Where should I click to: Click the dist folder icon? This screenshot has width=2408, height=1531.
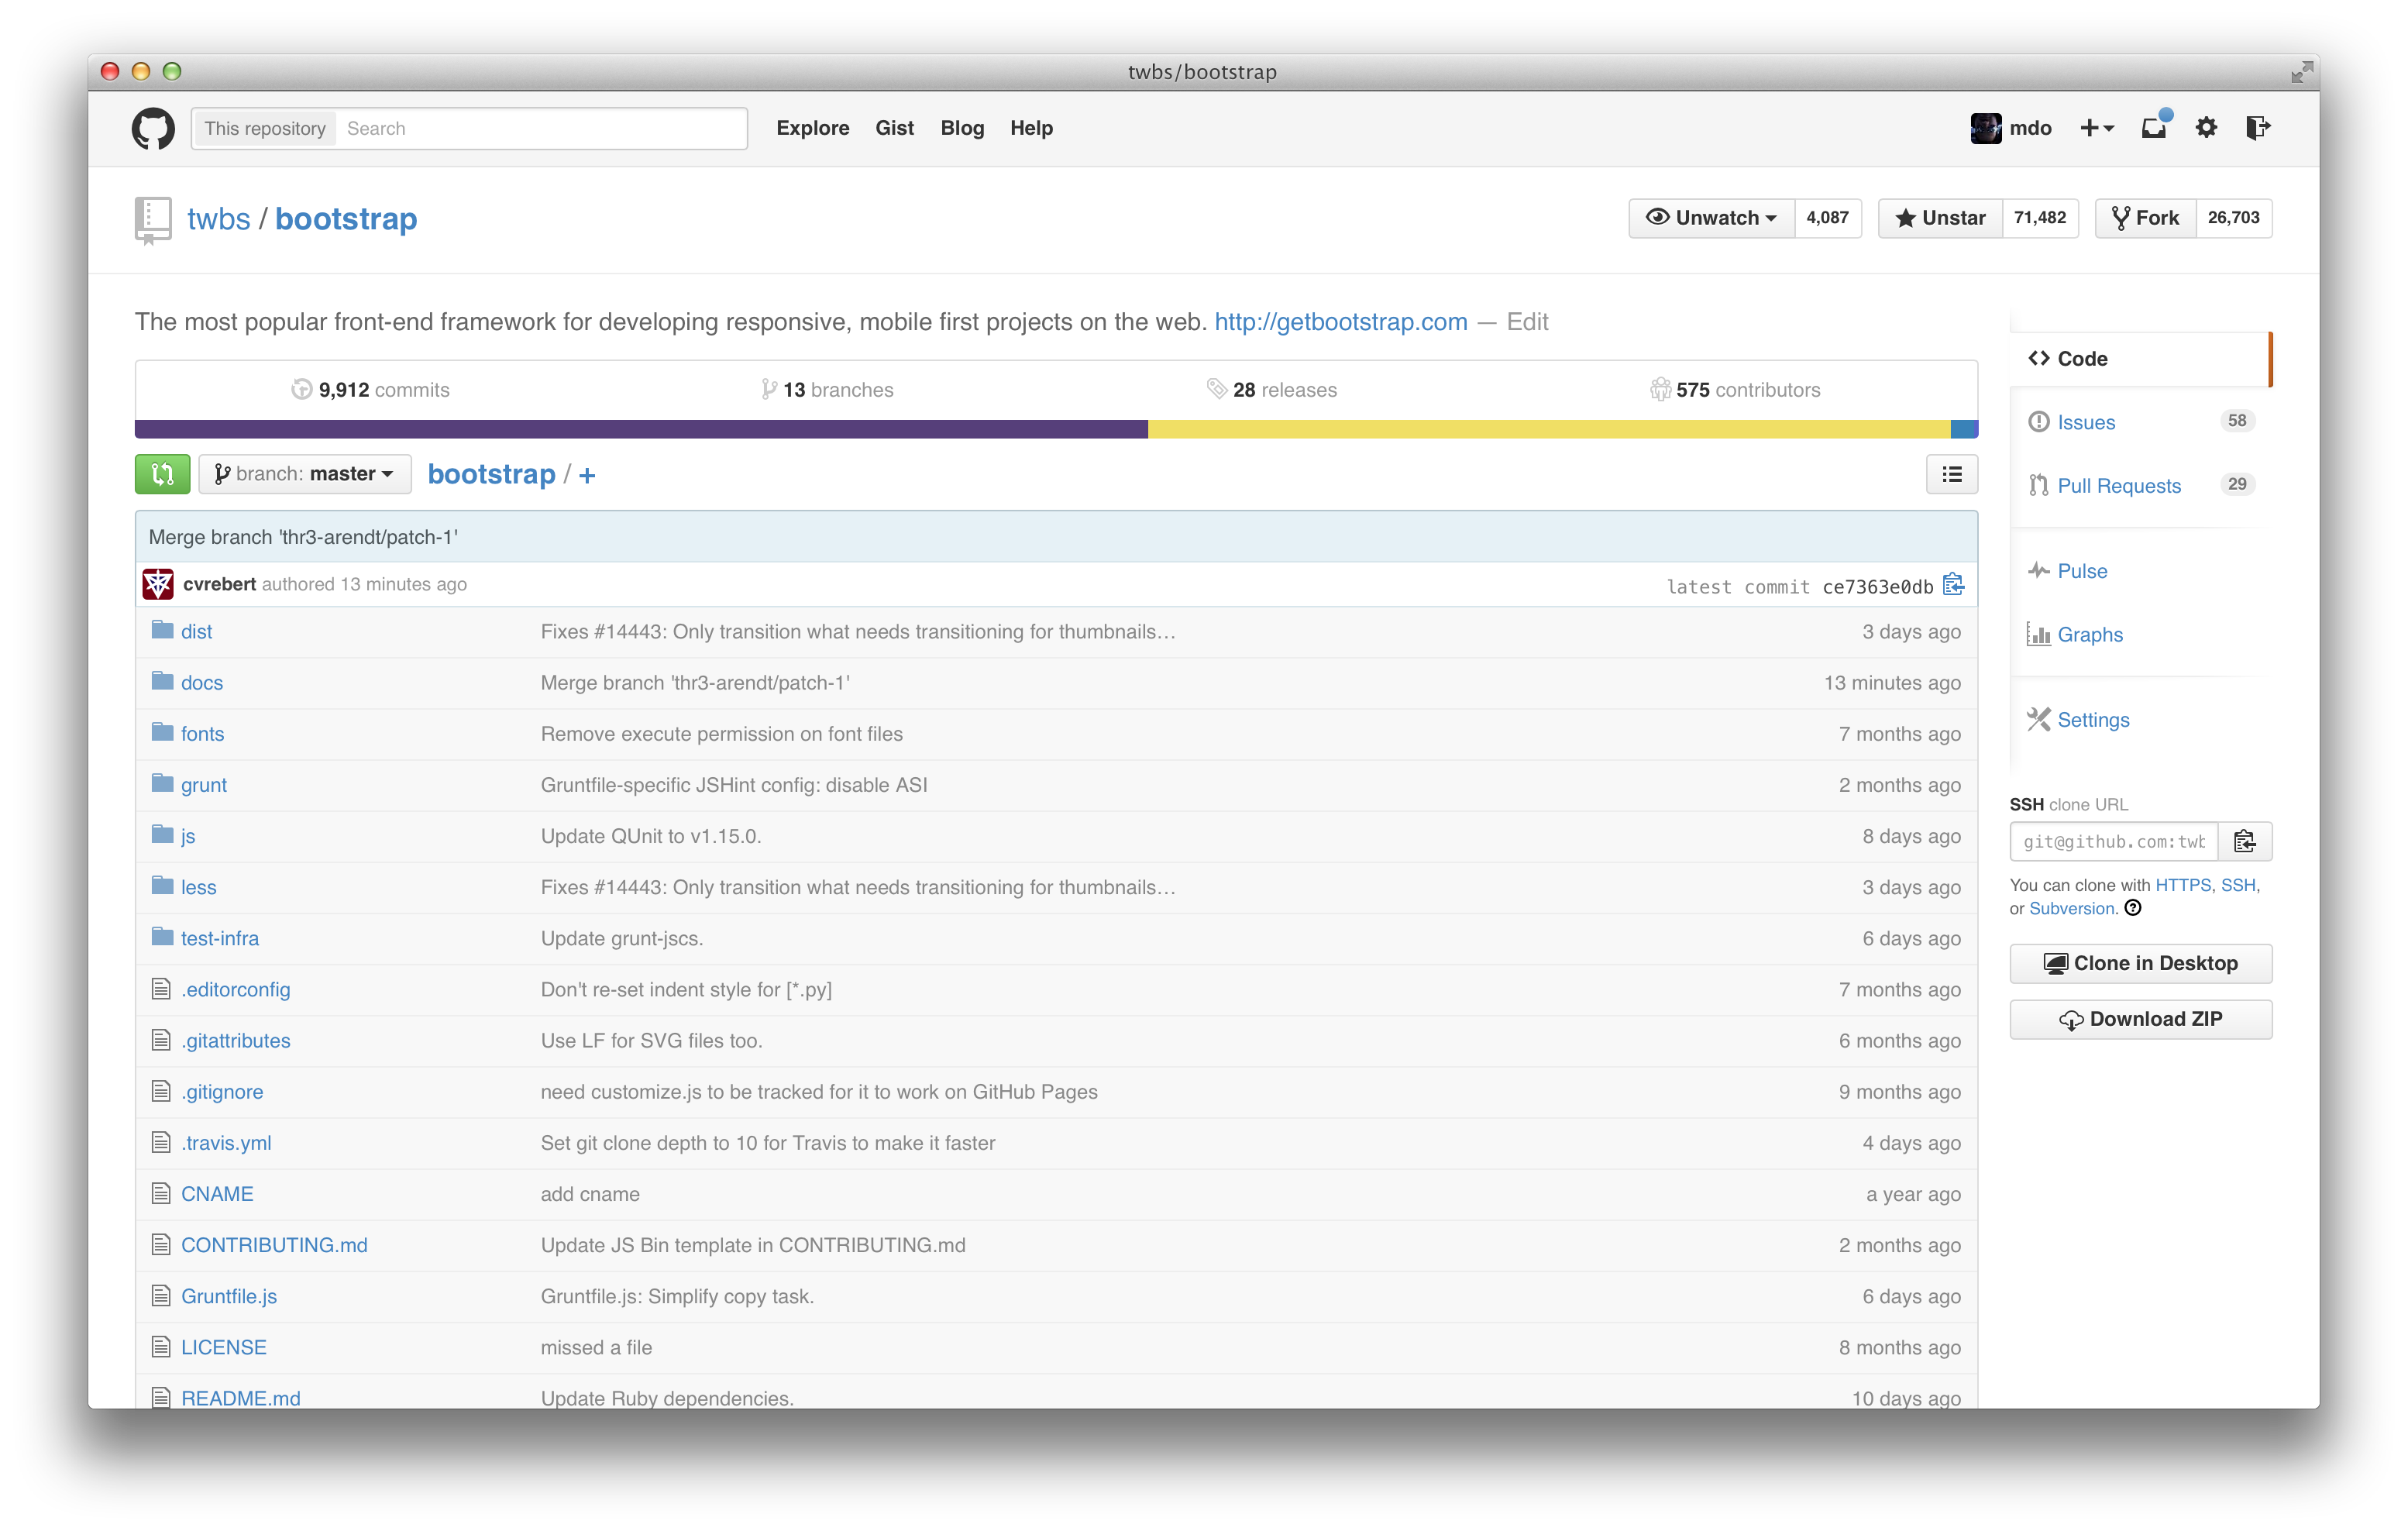(162, 630)
